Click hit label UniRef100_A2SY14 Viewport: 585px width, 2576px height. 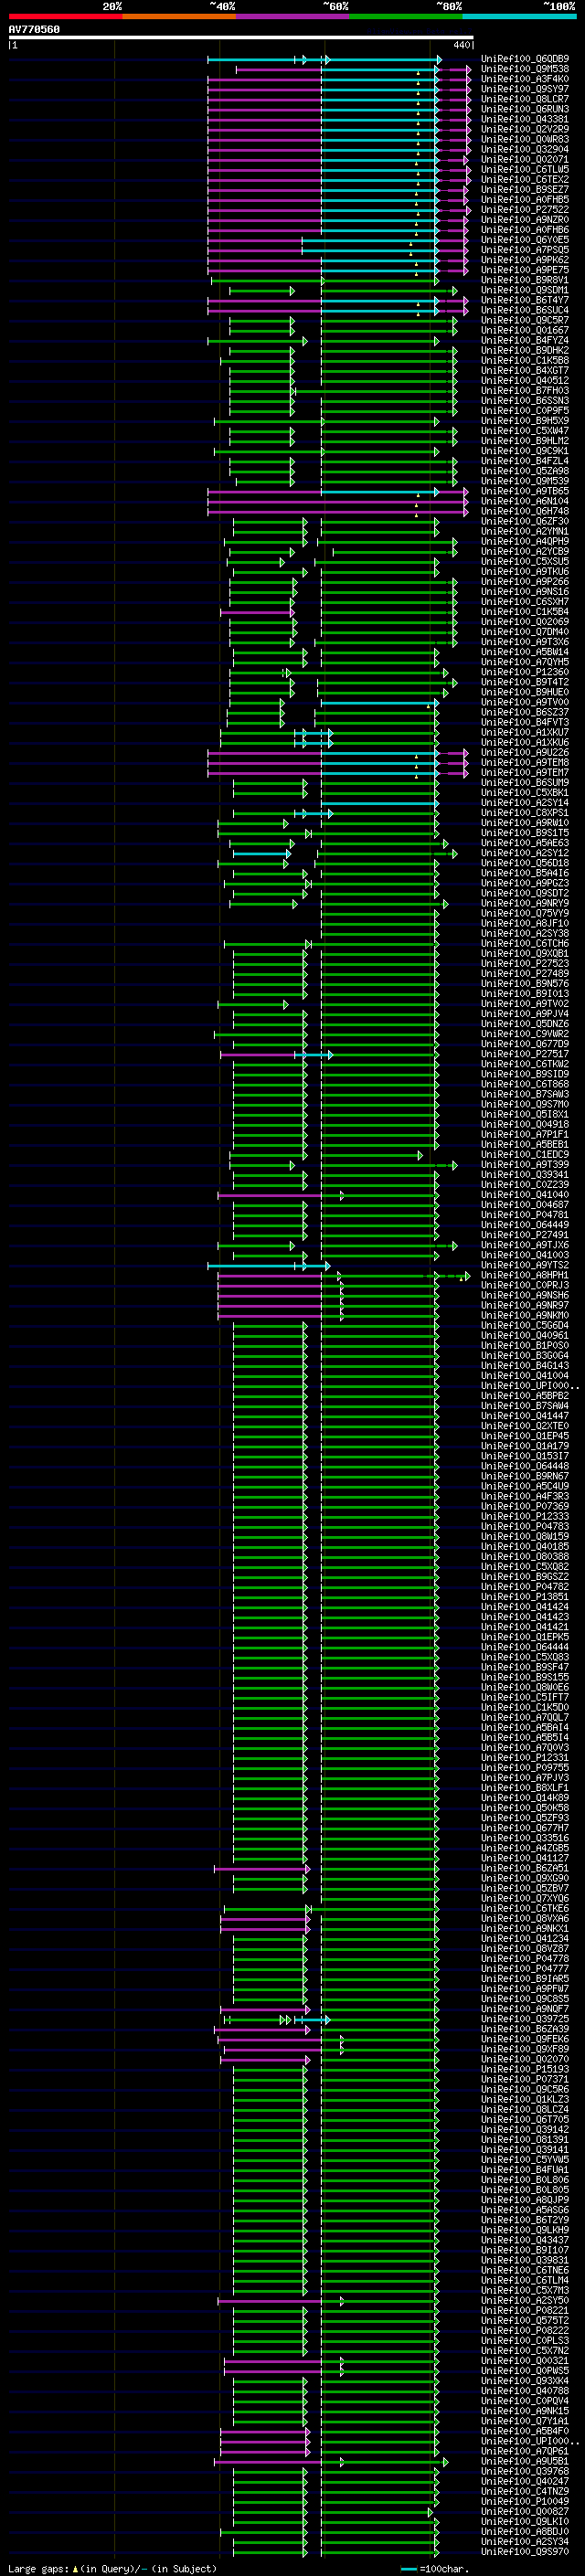pyautogui.click(x=525, y=802)
